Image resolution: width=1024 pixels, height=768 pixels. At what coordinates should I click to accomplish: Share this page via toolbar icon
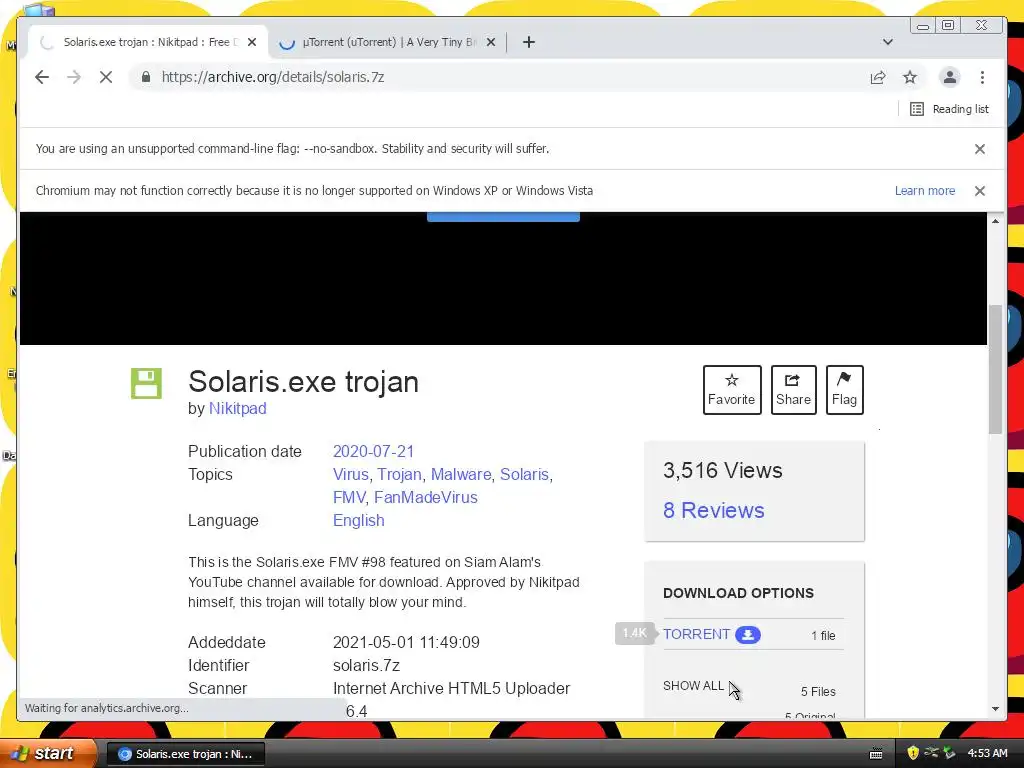(x=878, y=77)
